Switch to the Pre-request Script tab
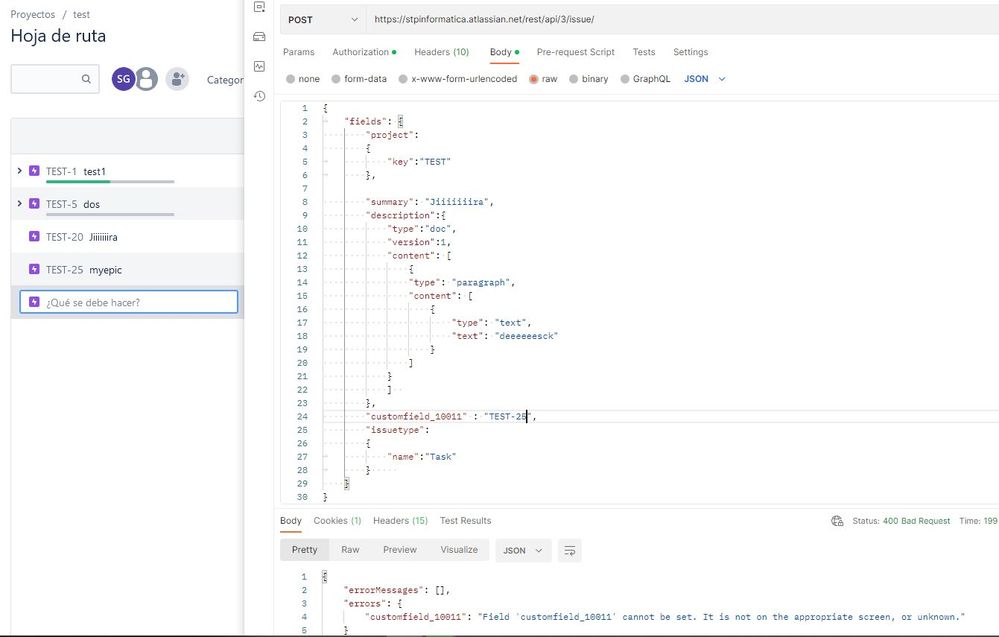 tap(575, 52)
